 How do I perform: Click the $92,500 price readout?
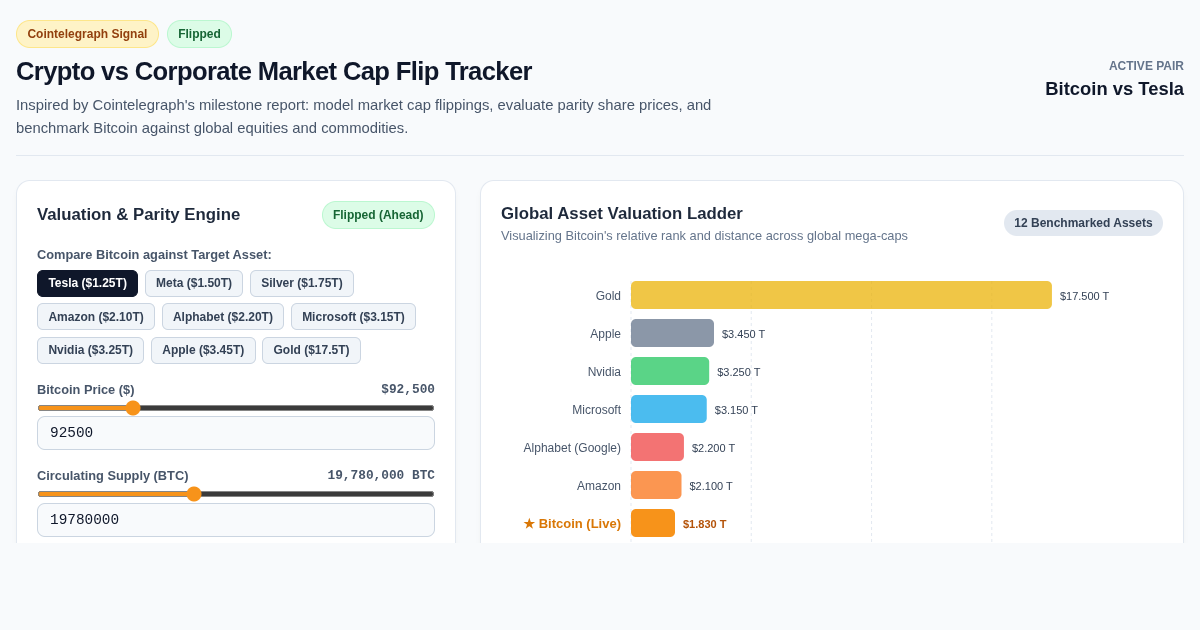(x=408, y=389)
